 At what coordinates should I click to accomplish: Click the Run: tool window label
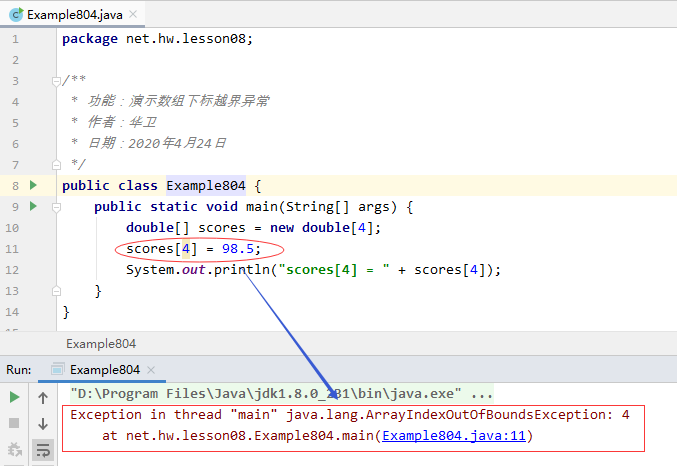pos(19,370)
